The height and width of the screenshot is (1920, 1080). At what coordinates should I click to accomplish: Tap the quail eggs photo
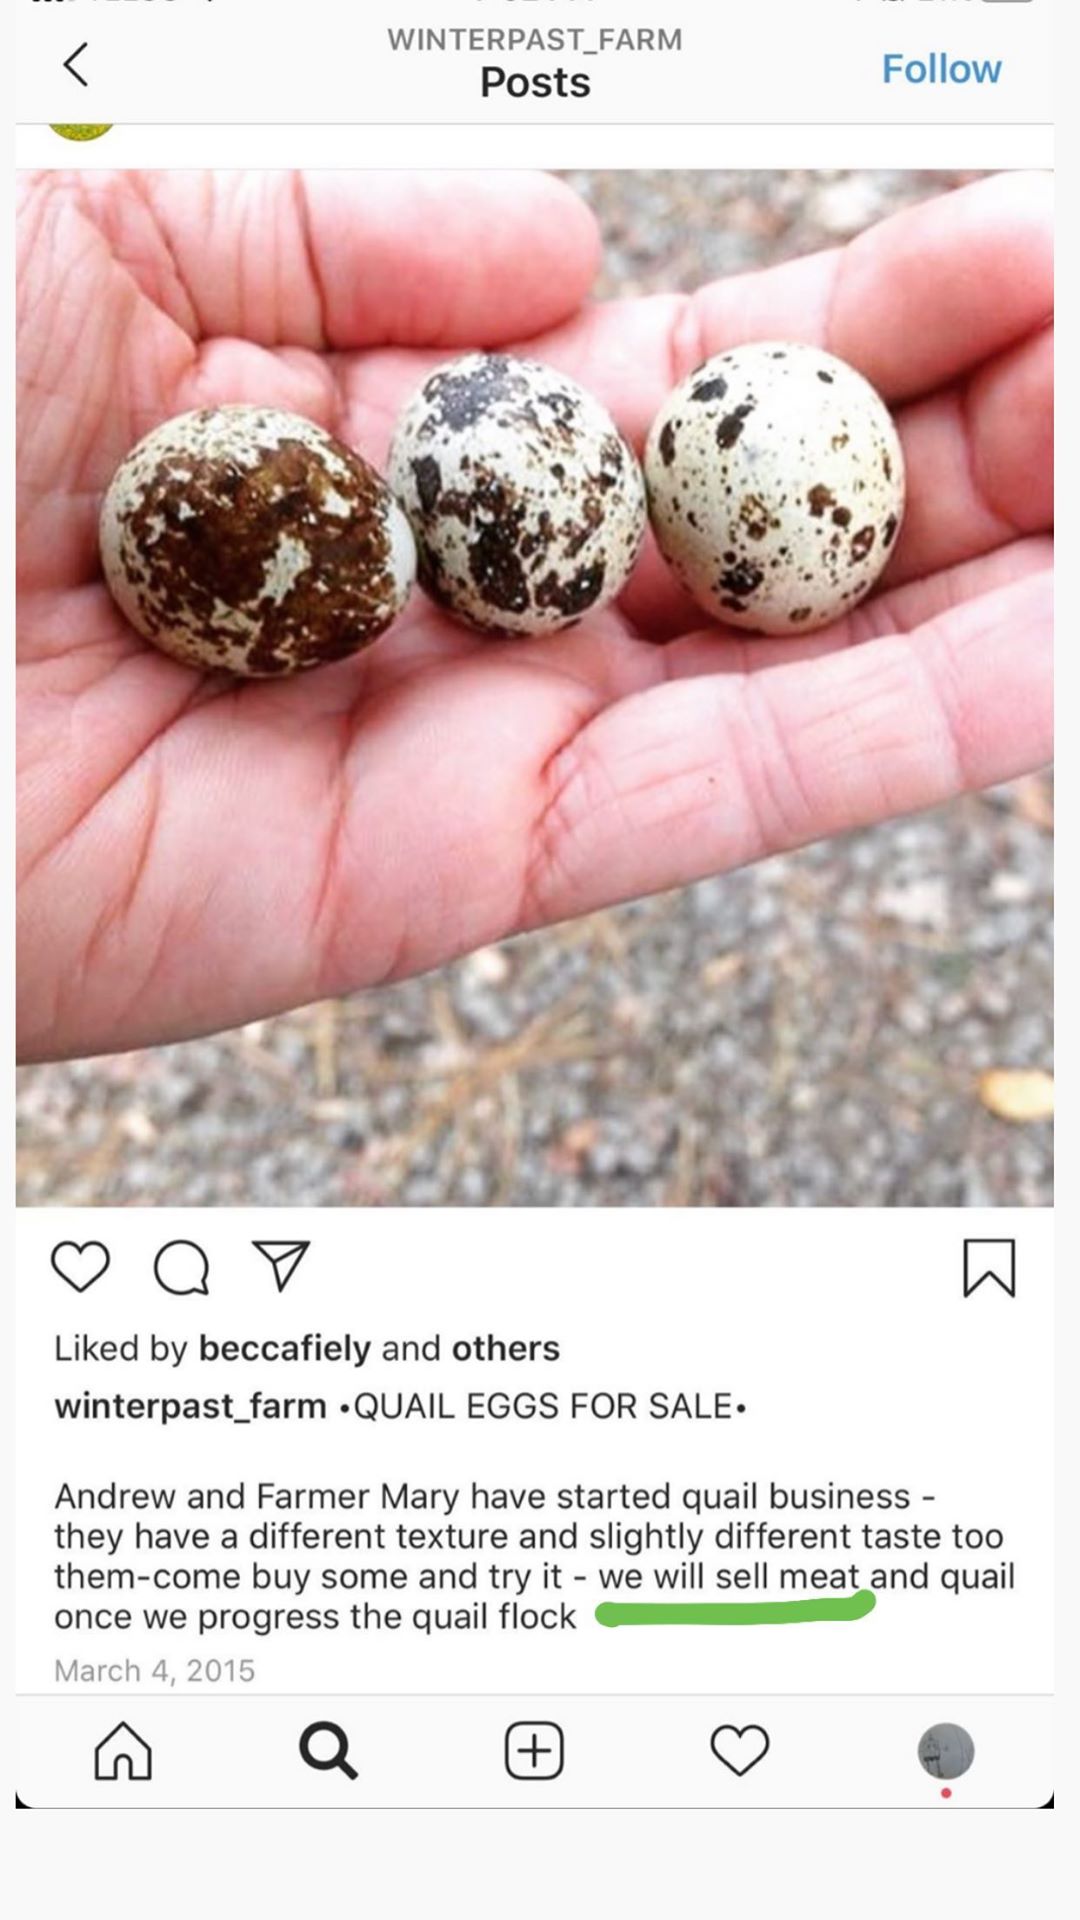point(534,688)
